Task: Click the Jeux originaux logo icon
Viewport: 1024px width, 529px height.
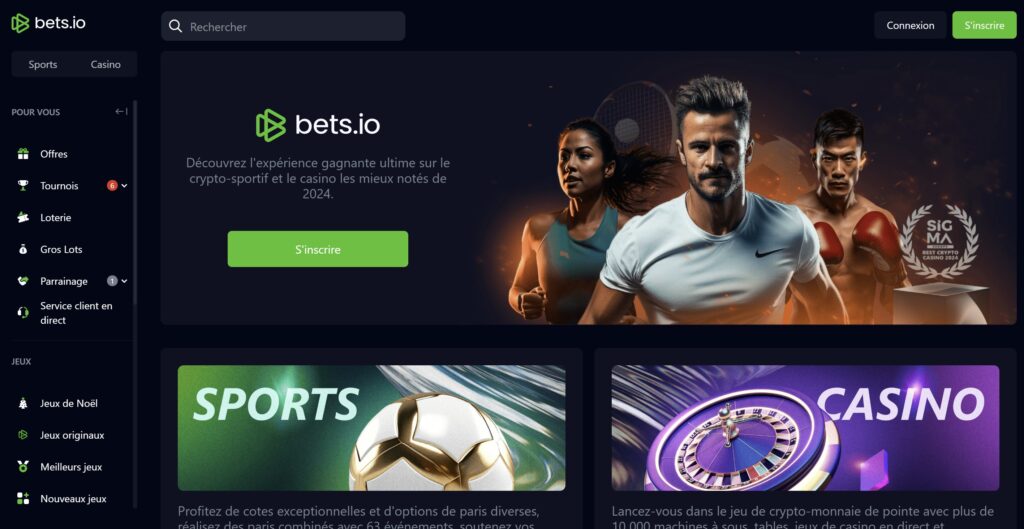Action: (x=23, y=435)
